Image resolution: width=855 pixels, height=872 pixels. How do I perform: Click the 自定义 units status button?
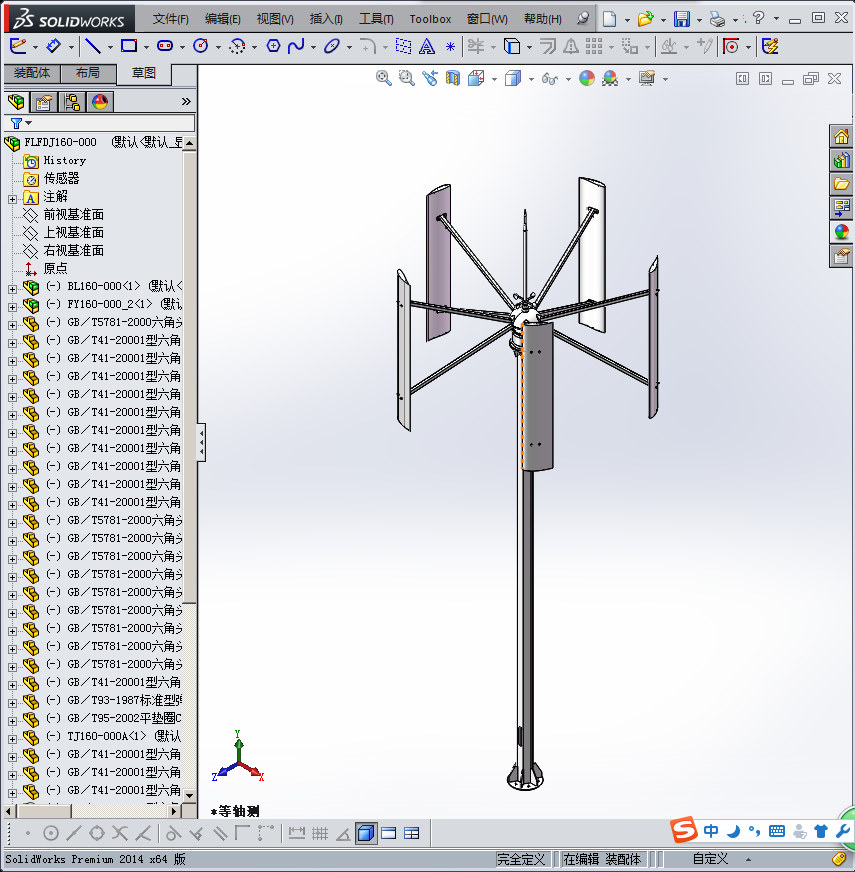(710, 858)
